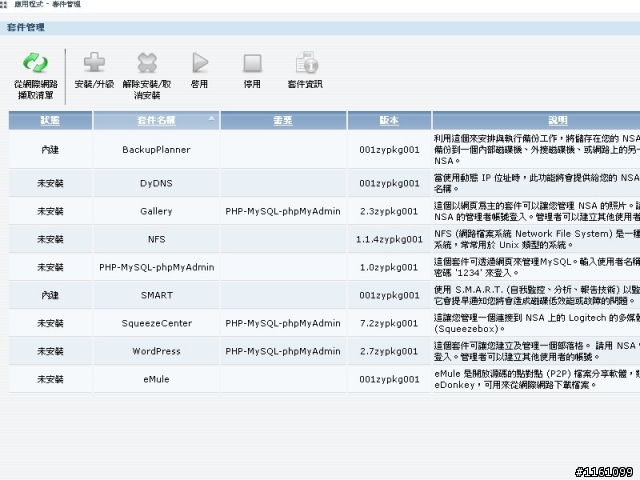
Task: Select the NFS package name
Action: [157, 239]
